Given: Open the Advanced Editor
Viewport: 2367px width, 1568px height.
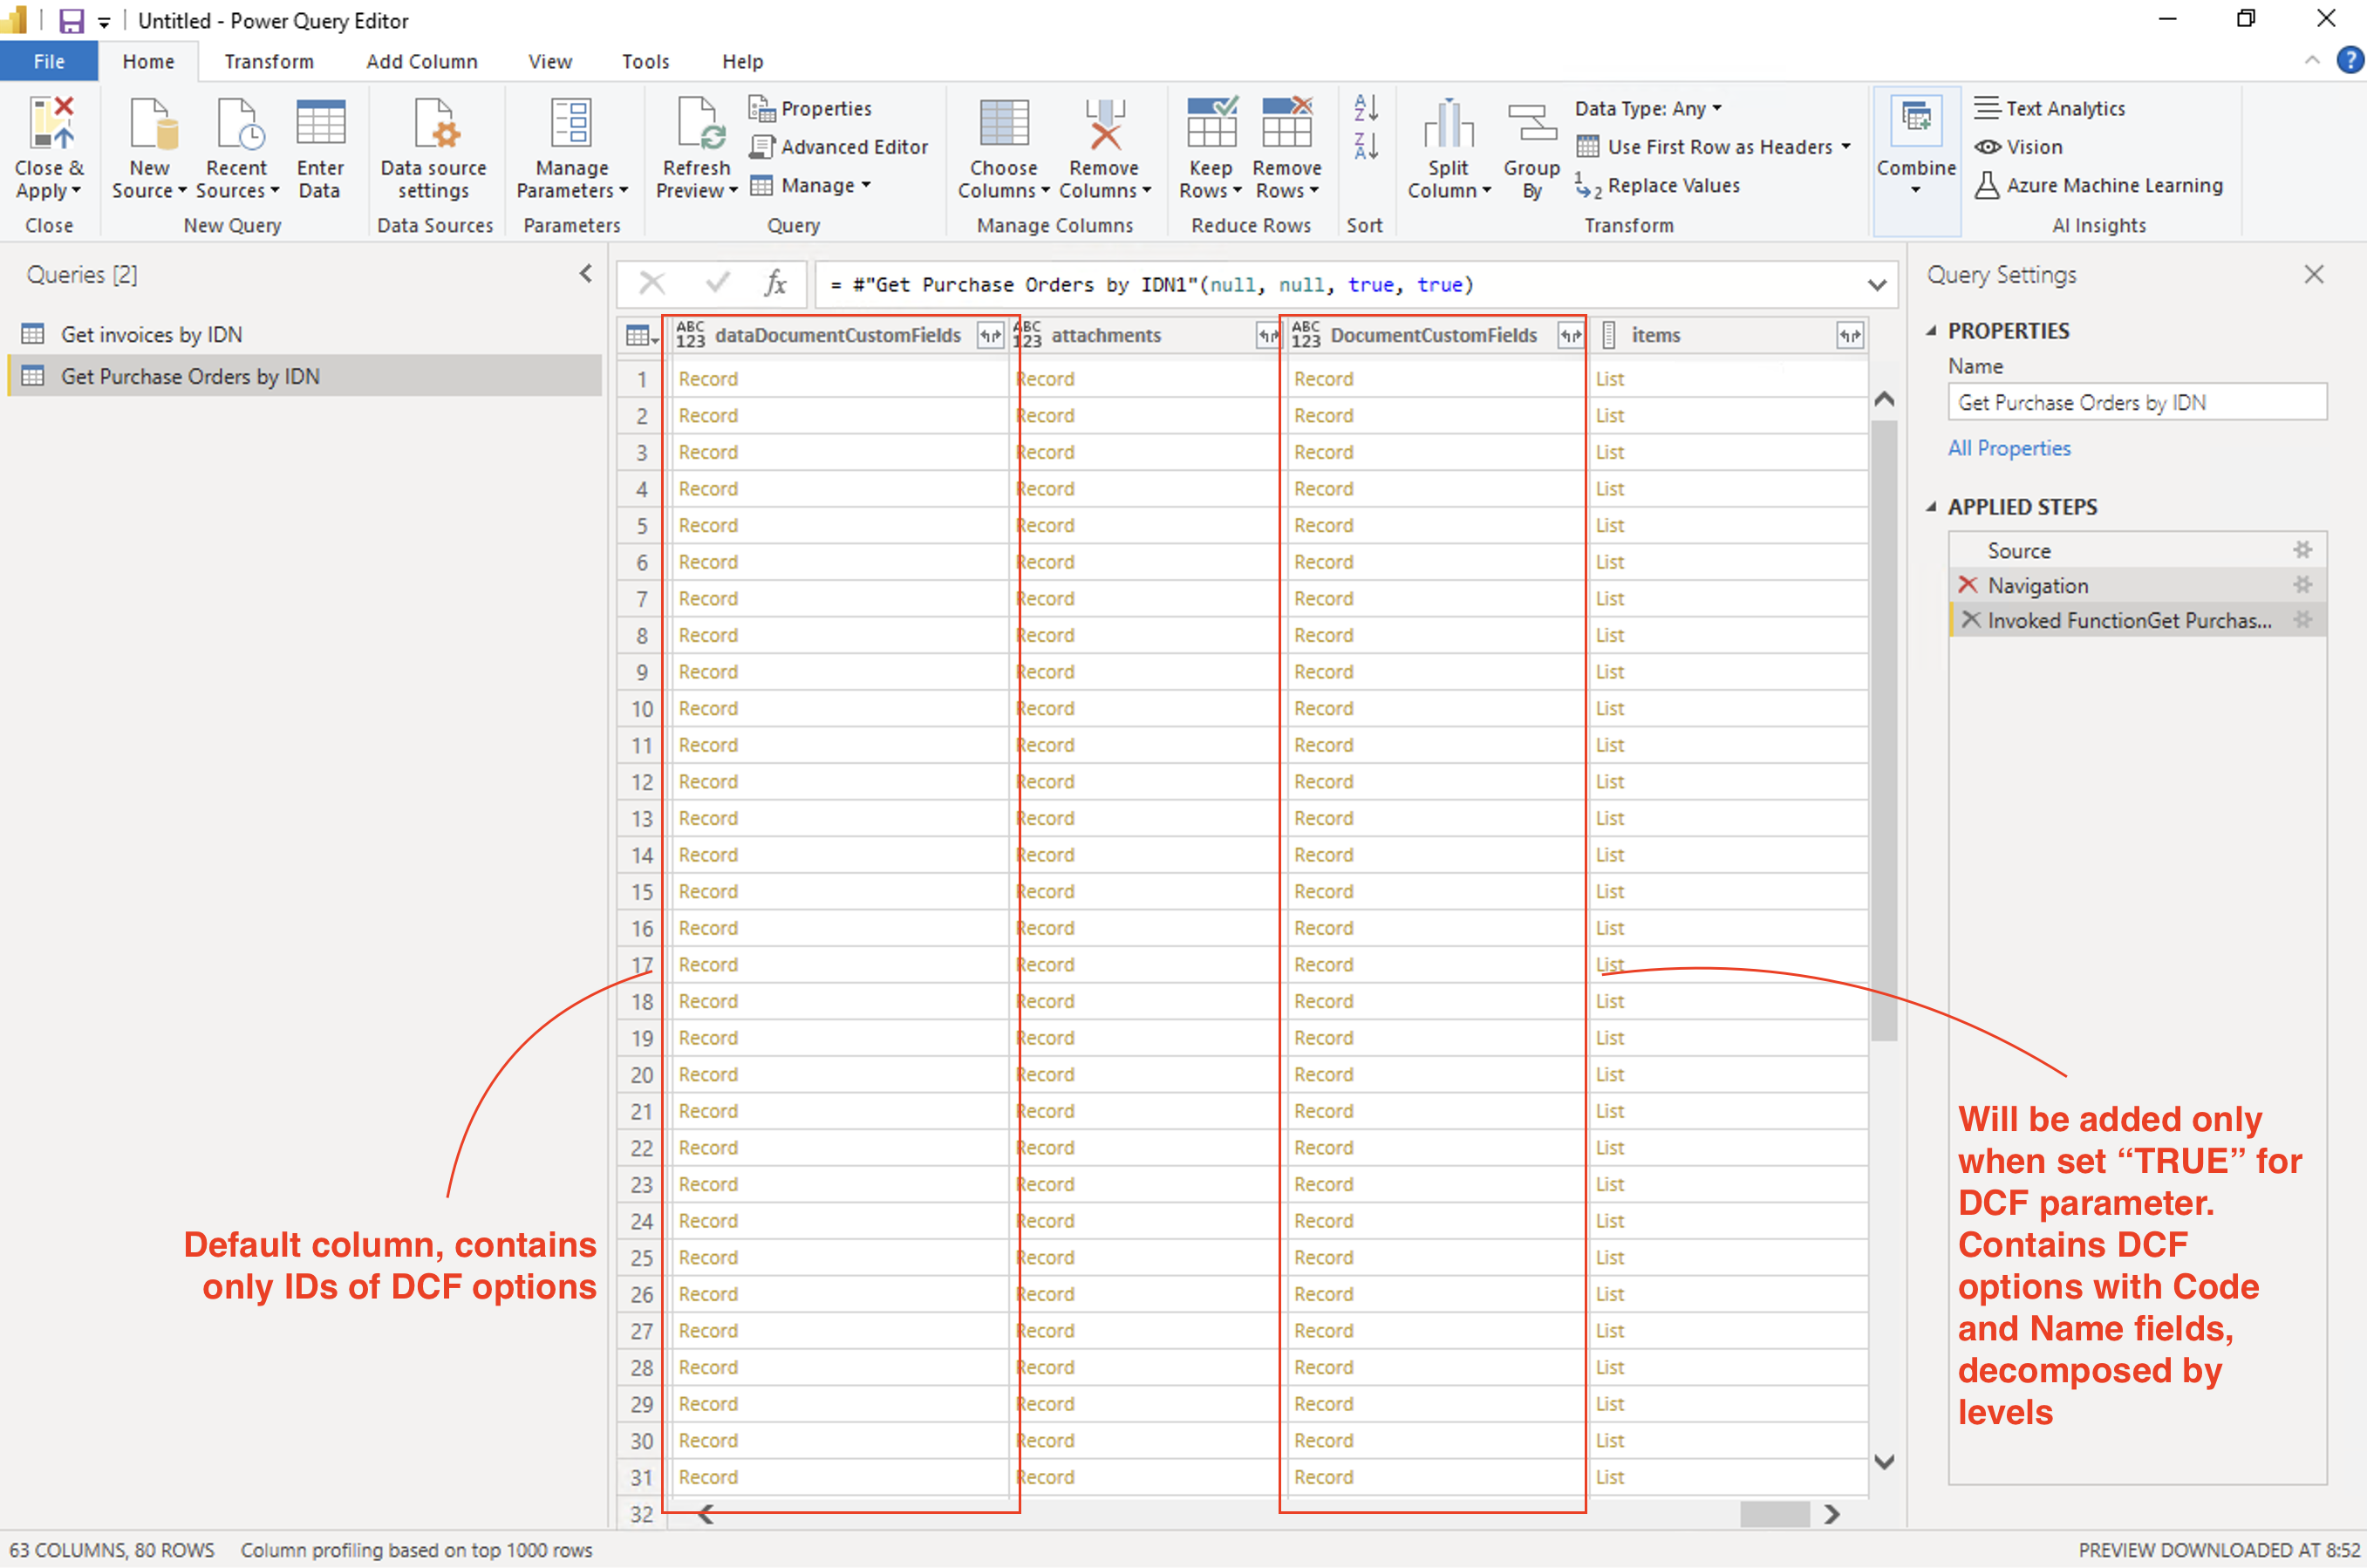Looking at the screenshot, I should coord(839,147).
